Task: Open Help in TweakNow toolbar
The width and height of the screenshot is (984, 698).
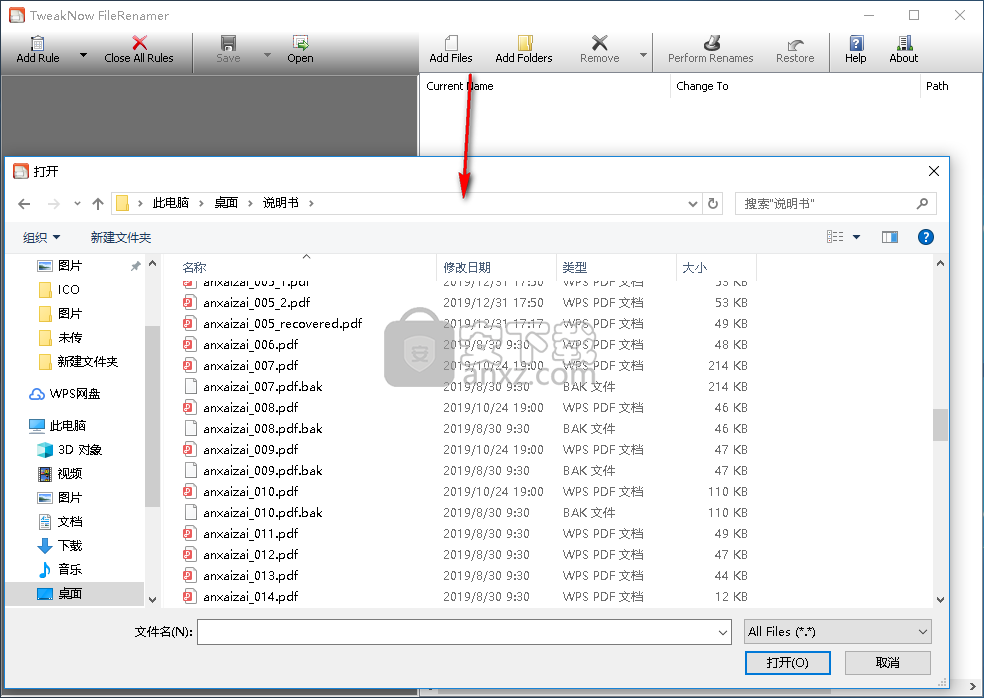Action: [855, 50]
